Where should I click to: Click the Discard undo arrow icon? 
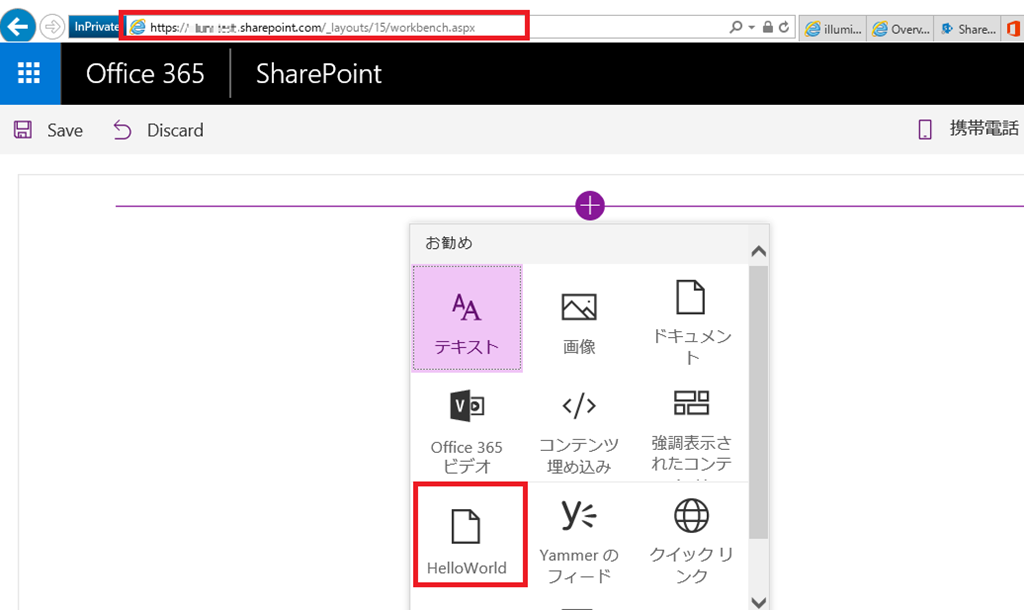122,130
